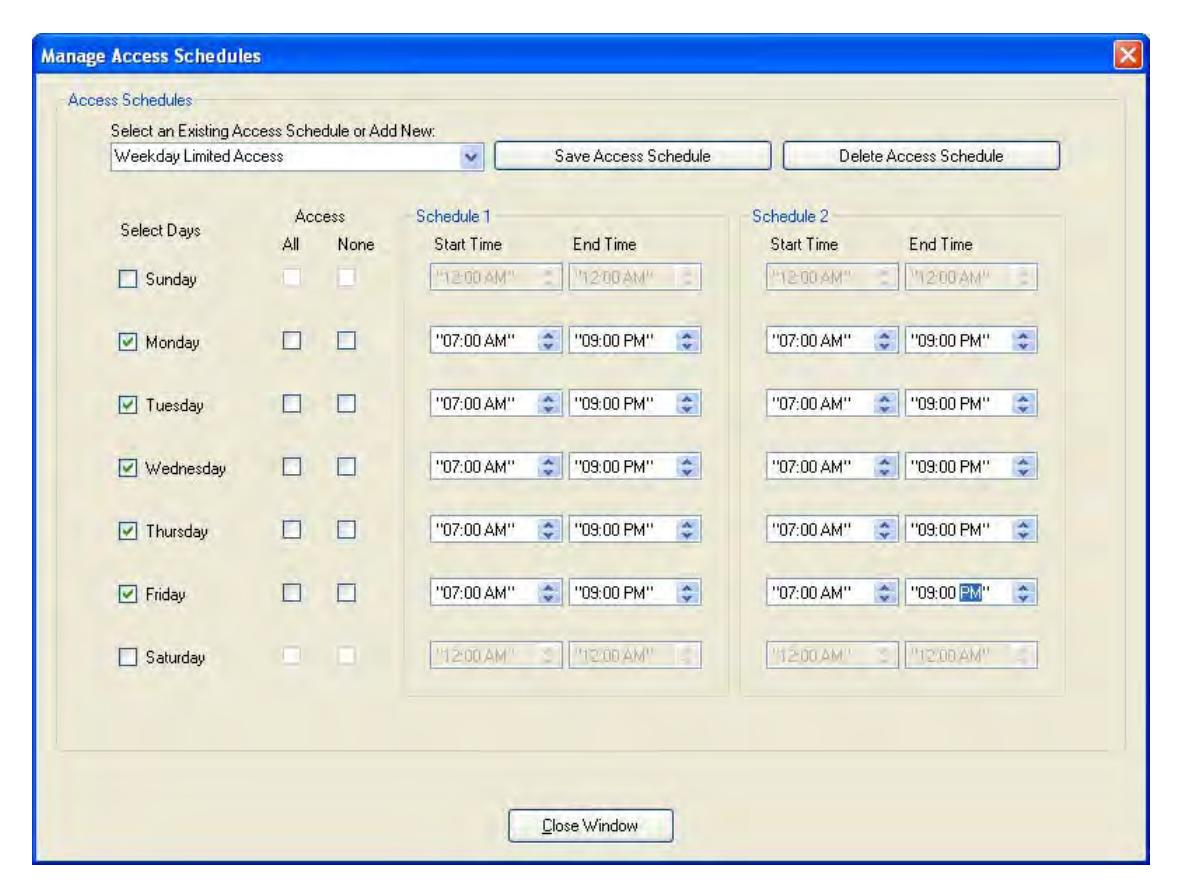This screenshot has height=893, width=1178.
Task: Close the Manage Access Schedules dialog
Action: pos(1128,55)
